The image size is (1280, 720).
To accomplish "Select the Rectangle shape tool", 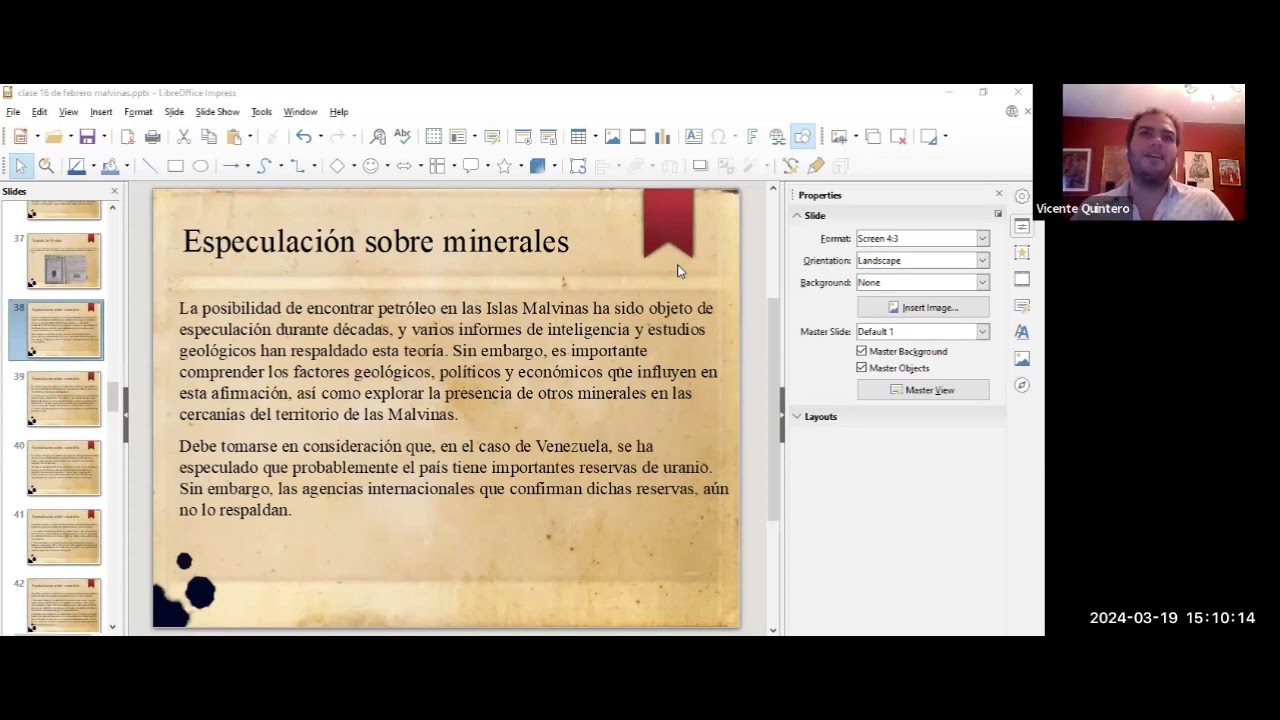I will (x=175, y=166).
